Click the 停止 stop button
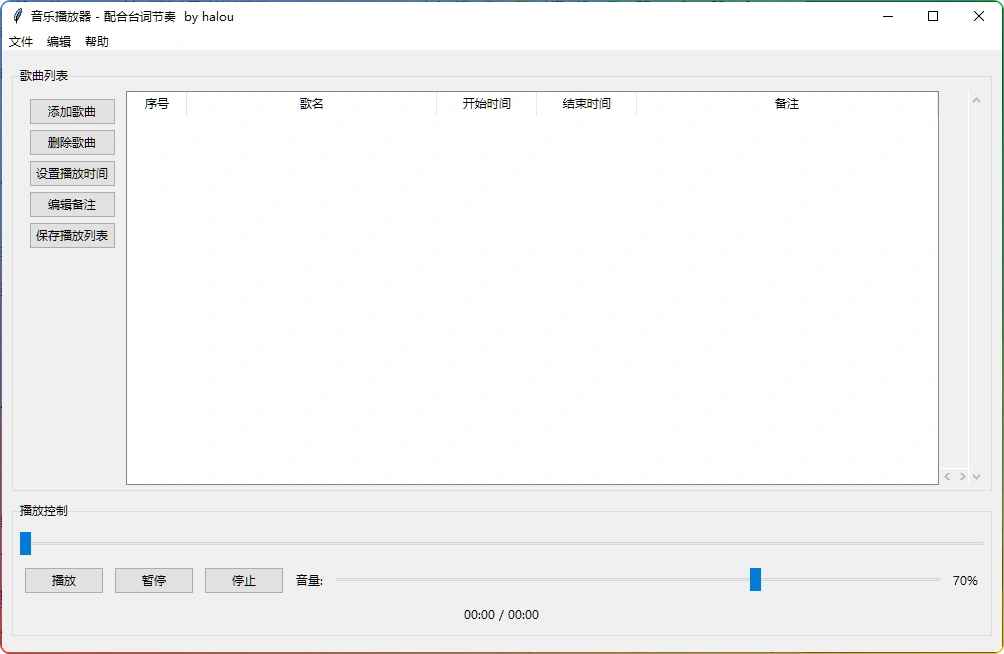Image resolution: width=1004 pixels, height=654 pixels. [244, 580]
